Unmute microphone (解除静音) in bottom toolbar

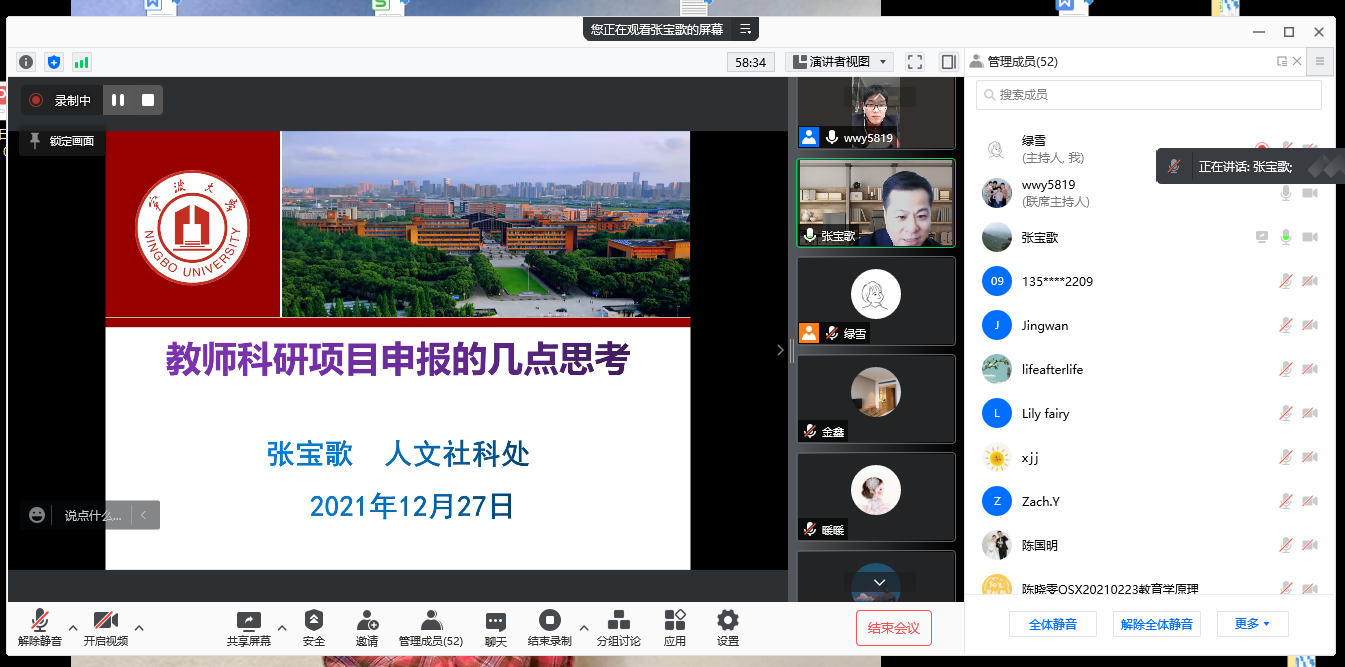pos(40,621)
